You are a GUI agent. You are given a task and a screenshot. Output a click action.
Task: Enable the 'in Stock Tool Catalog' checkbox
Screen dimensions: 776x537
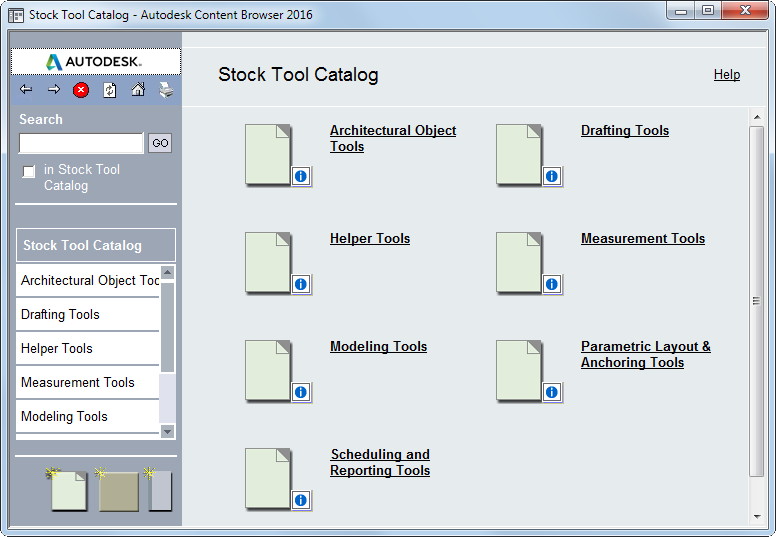click(x=29, y=172)
